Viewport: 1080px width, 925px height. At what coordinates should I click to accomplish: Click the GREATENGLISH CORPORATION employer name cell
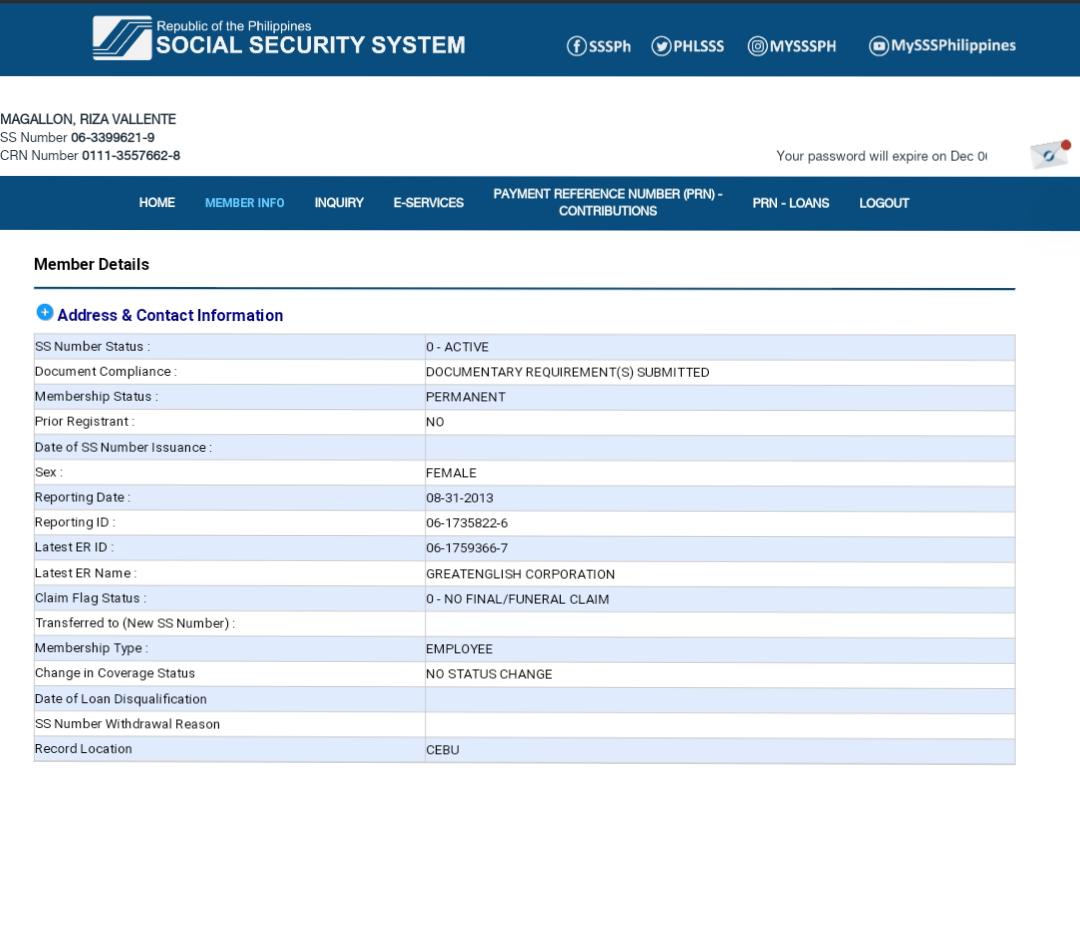pyautogui.click(x=520, y=574)
